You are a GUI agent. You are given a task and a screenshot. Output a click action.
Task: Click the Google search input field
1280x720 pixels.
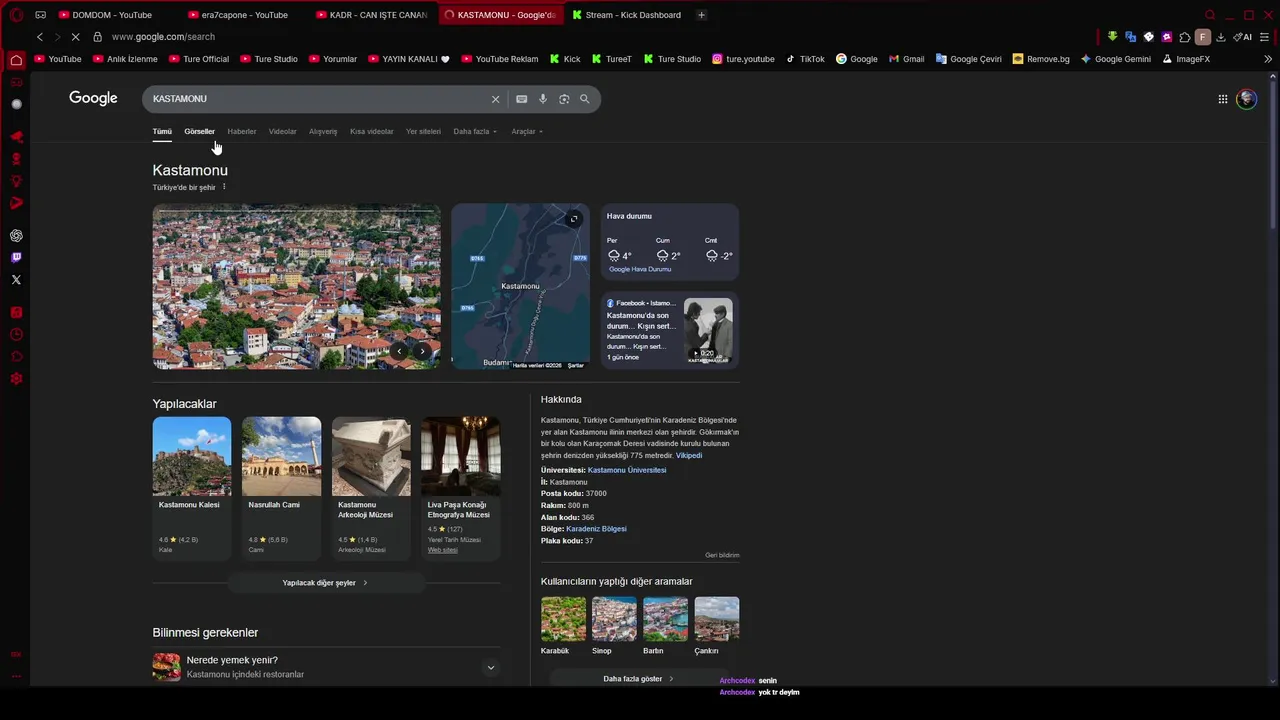pos(318,99)
